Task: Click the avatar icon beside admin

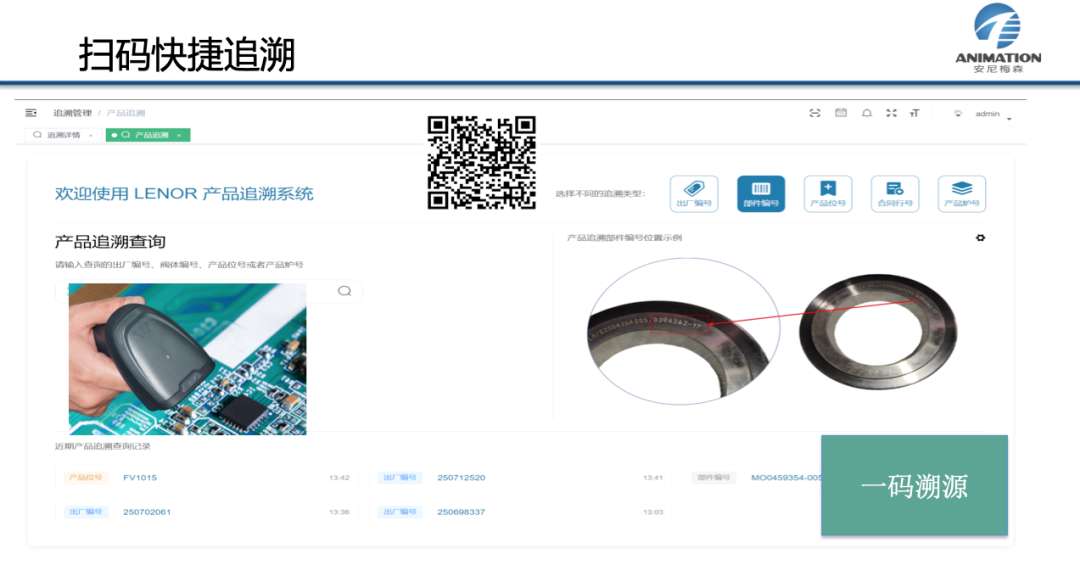Action: [957, 114]
